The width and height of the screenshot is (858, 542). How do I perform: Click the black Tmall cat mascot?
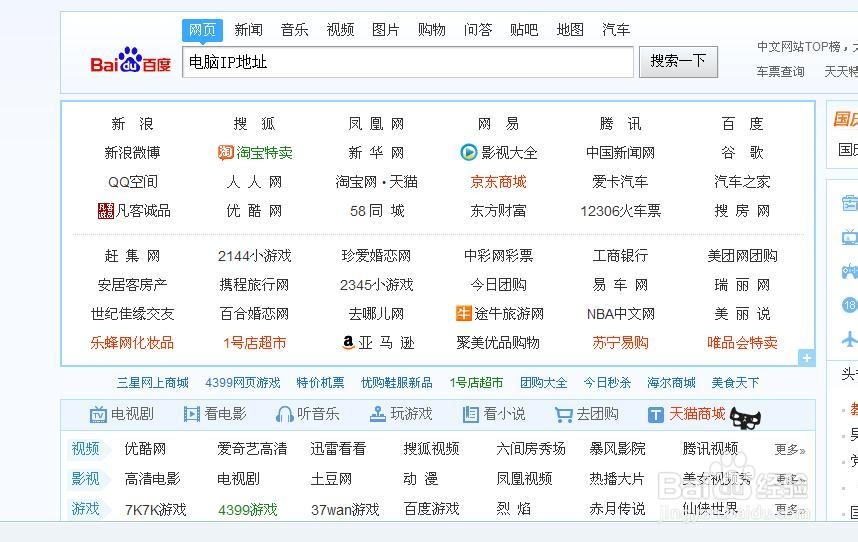[x=745, y=418]
